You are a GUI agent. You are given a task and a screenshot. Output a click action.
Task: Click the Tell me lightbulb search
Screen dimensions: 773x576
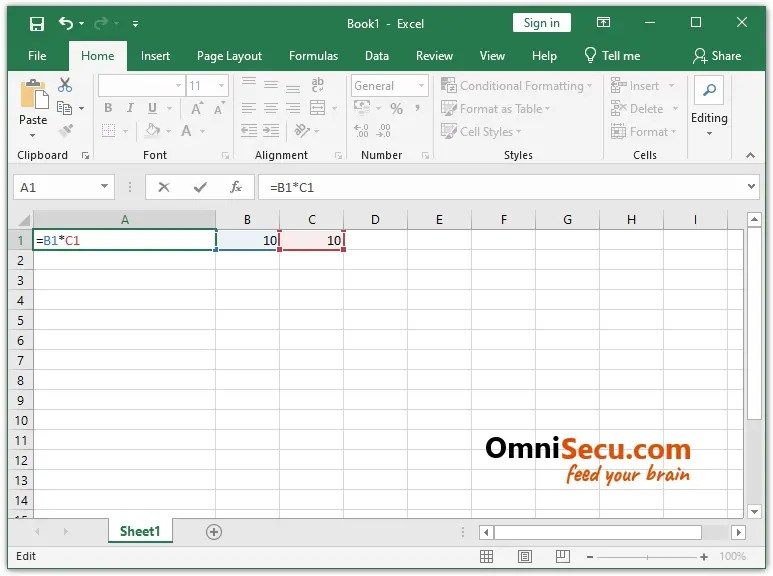612,55
